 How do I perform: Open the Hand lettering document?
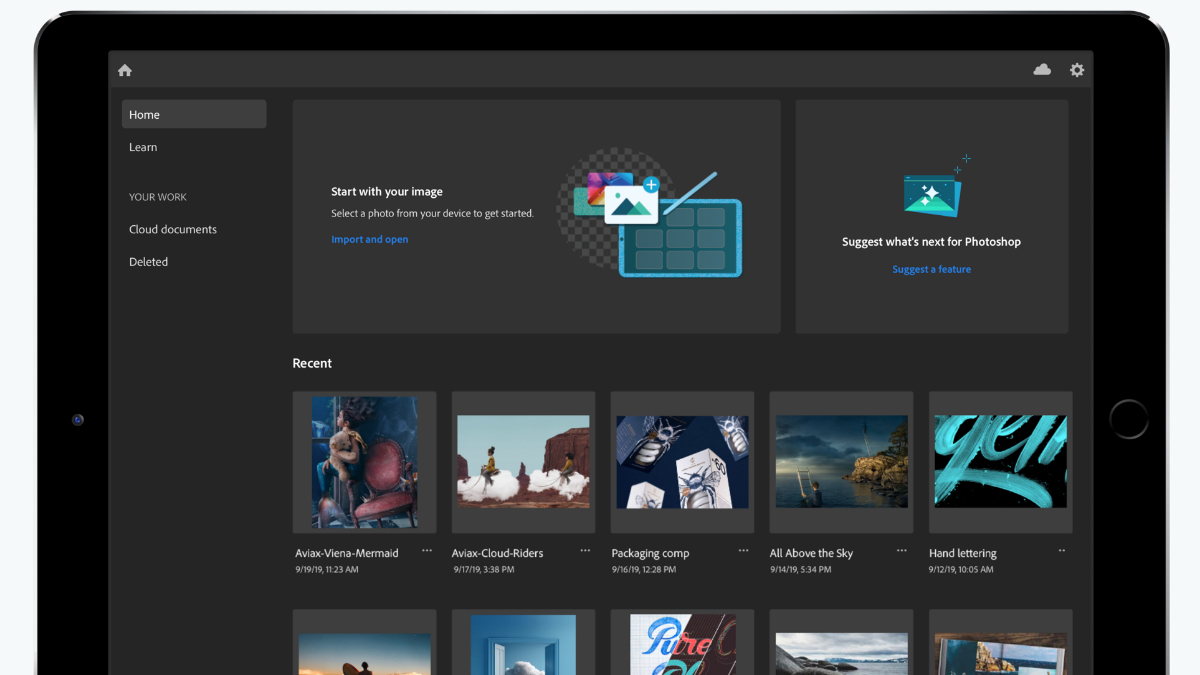coord(1000,461)
